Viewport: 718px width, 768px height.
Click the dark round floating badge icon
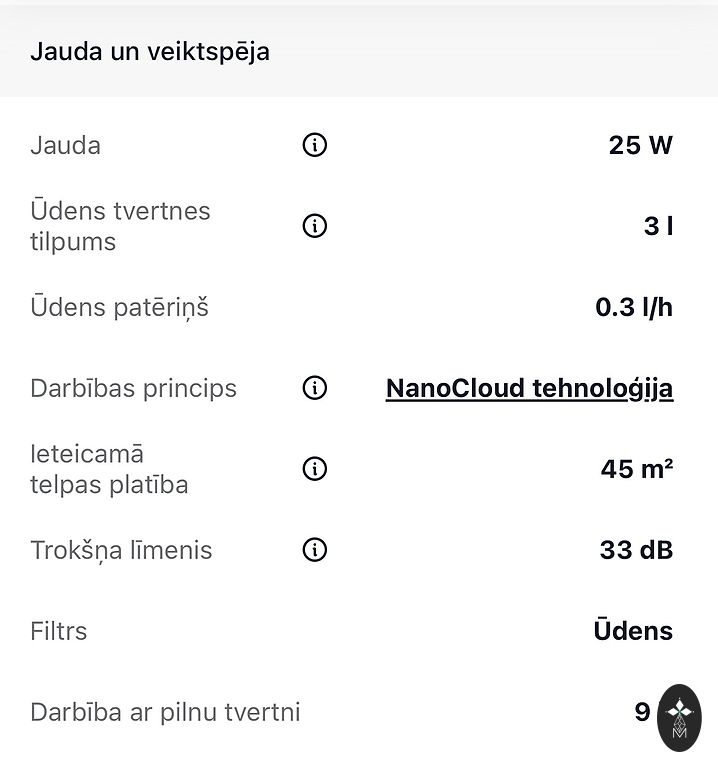coord(680,718)
